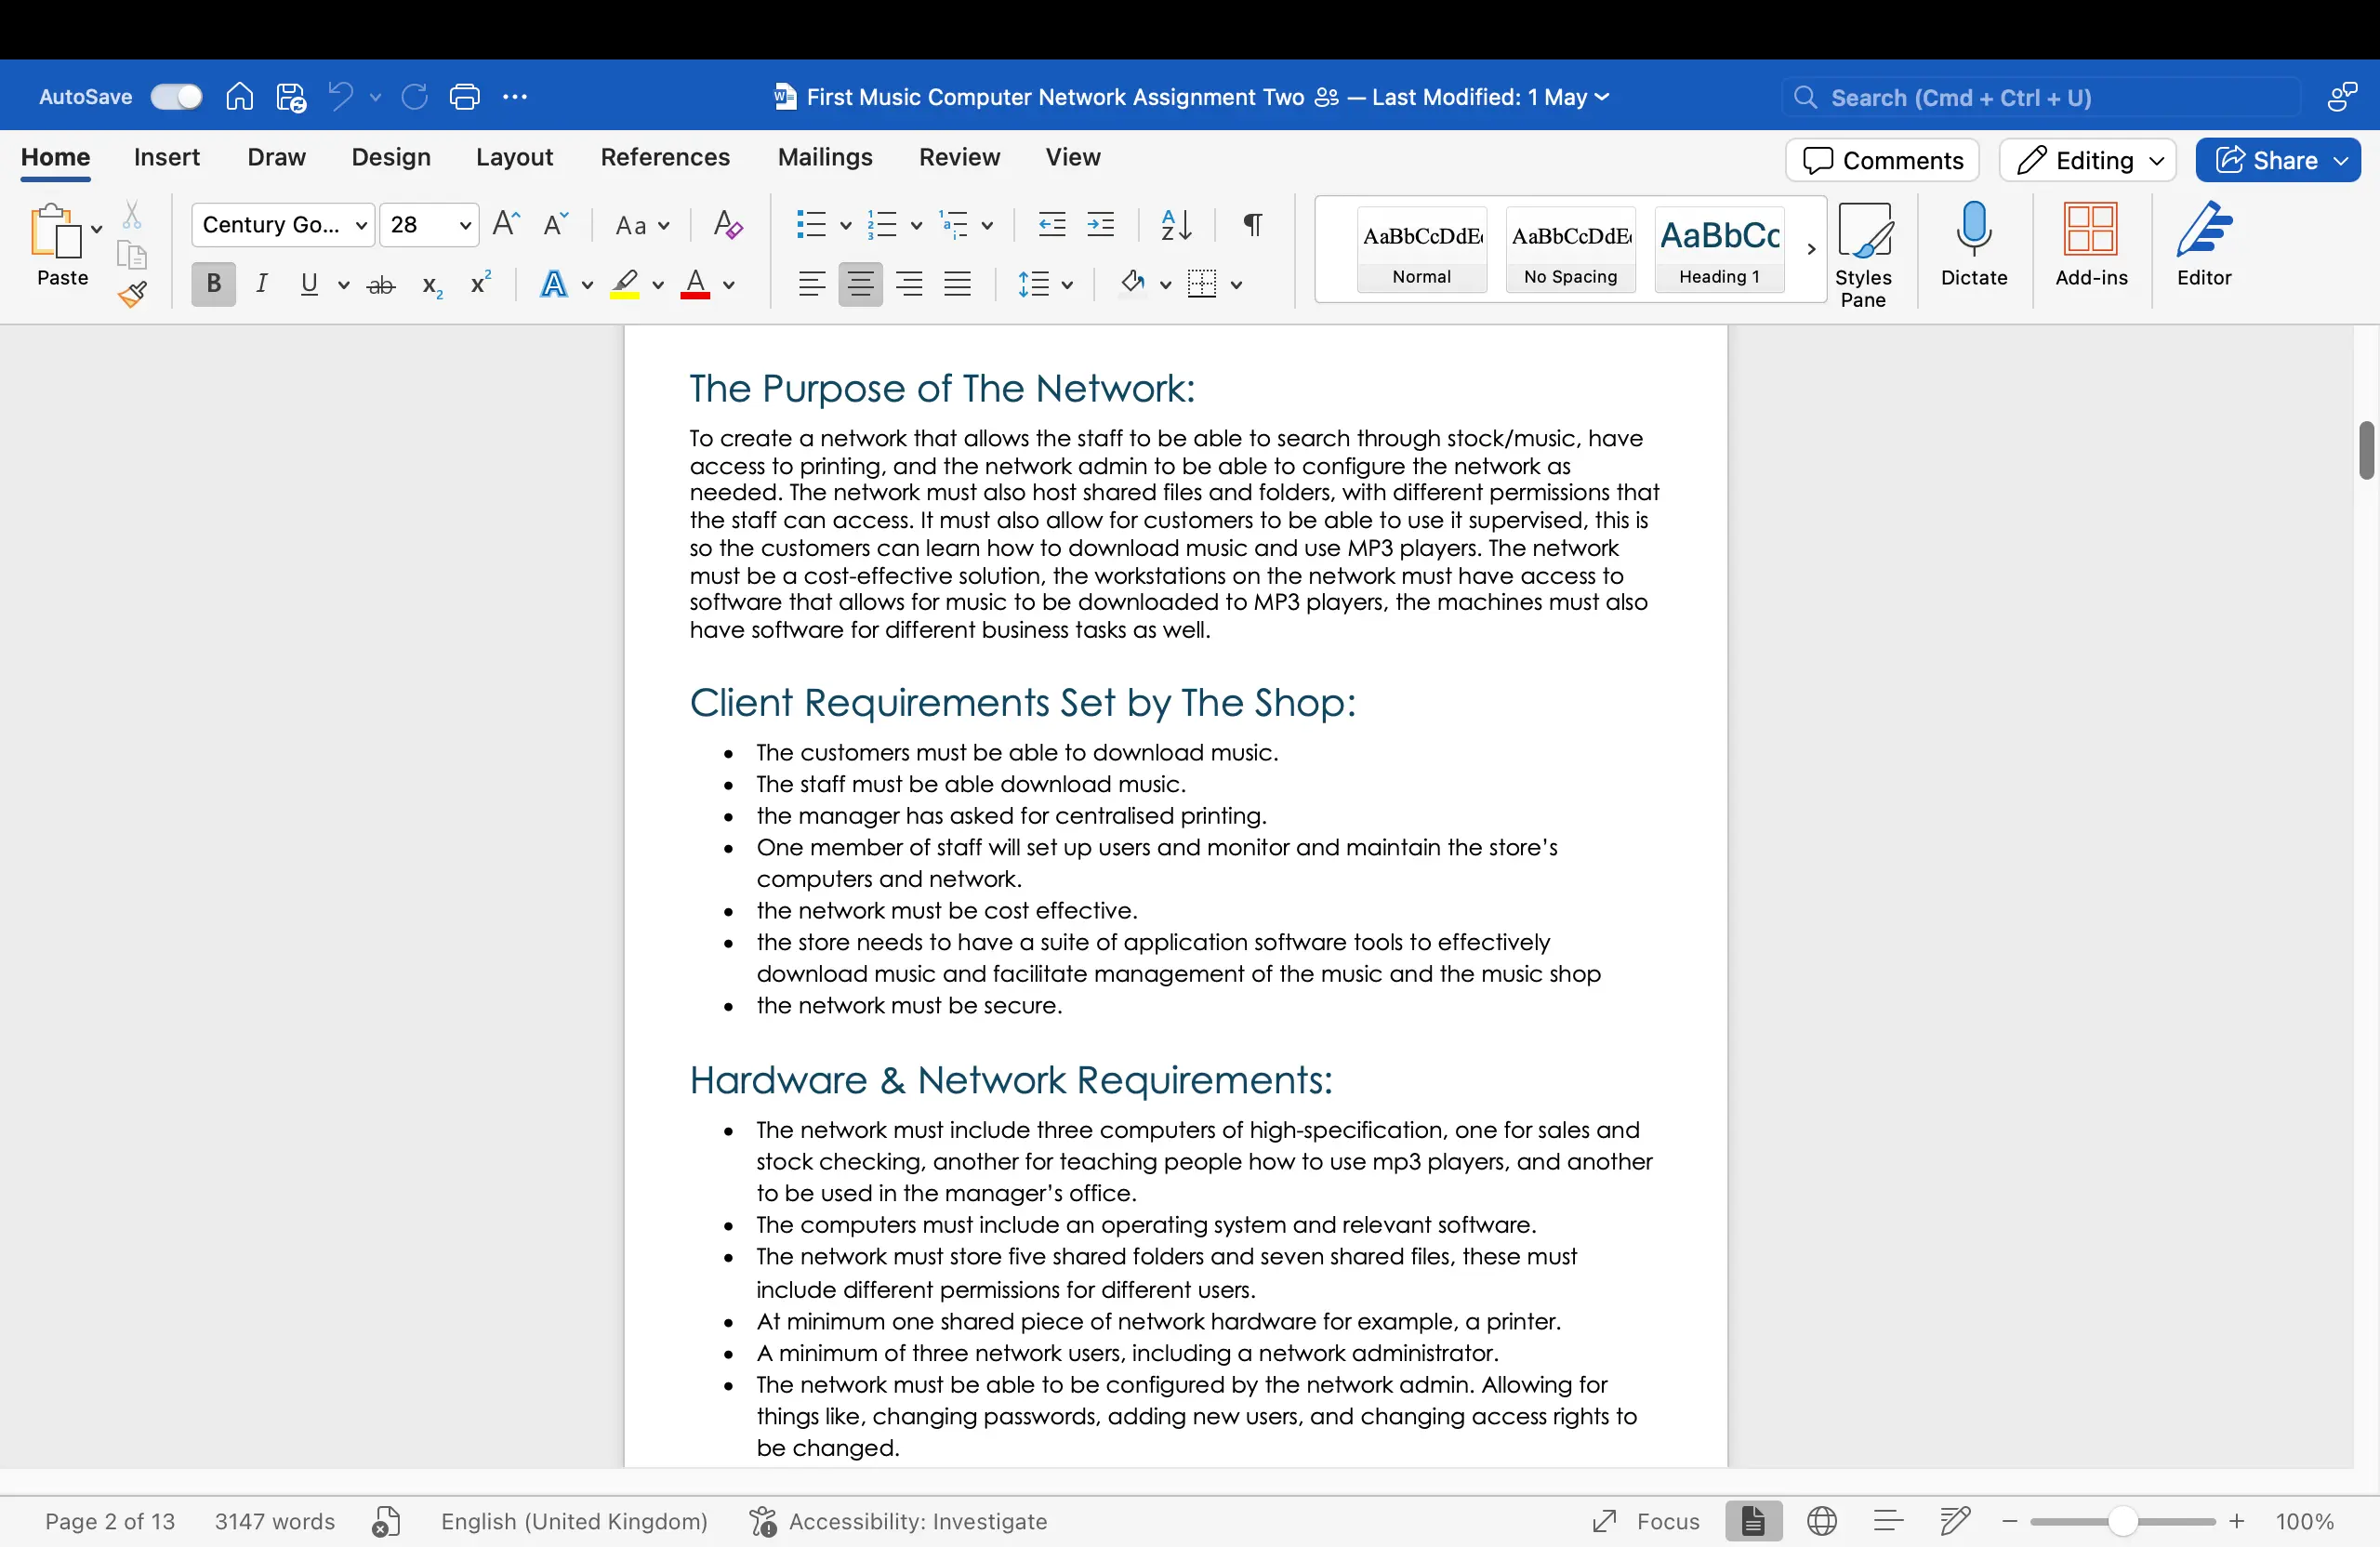This screenshot has width=2380, height=1547.
Task: Toggle Italic formatting
Action: tap(262, 285)
